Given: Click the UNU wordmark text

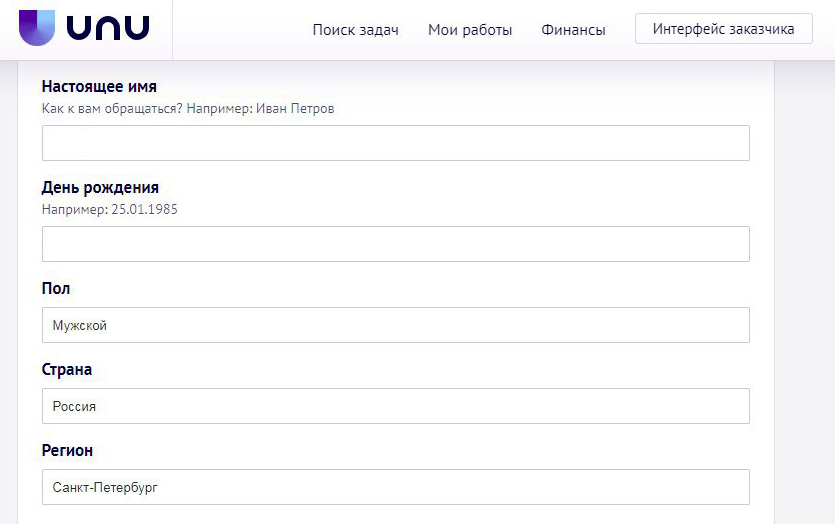Looking at the screenshot, I should click(x=108, y=28).
